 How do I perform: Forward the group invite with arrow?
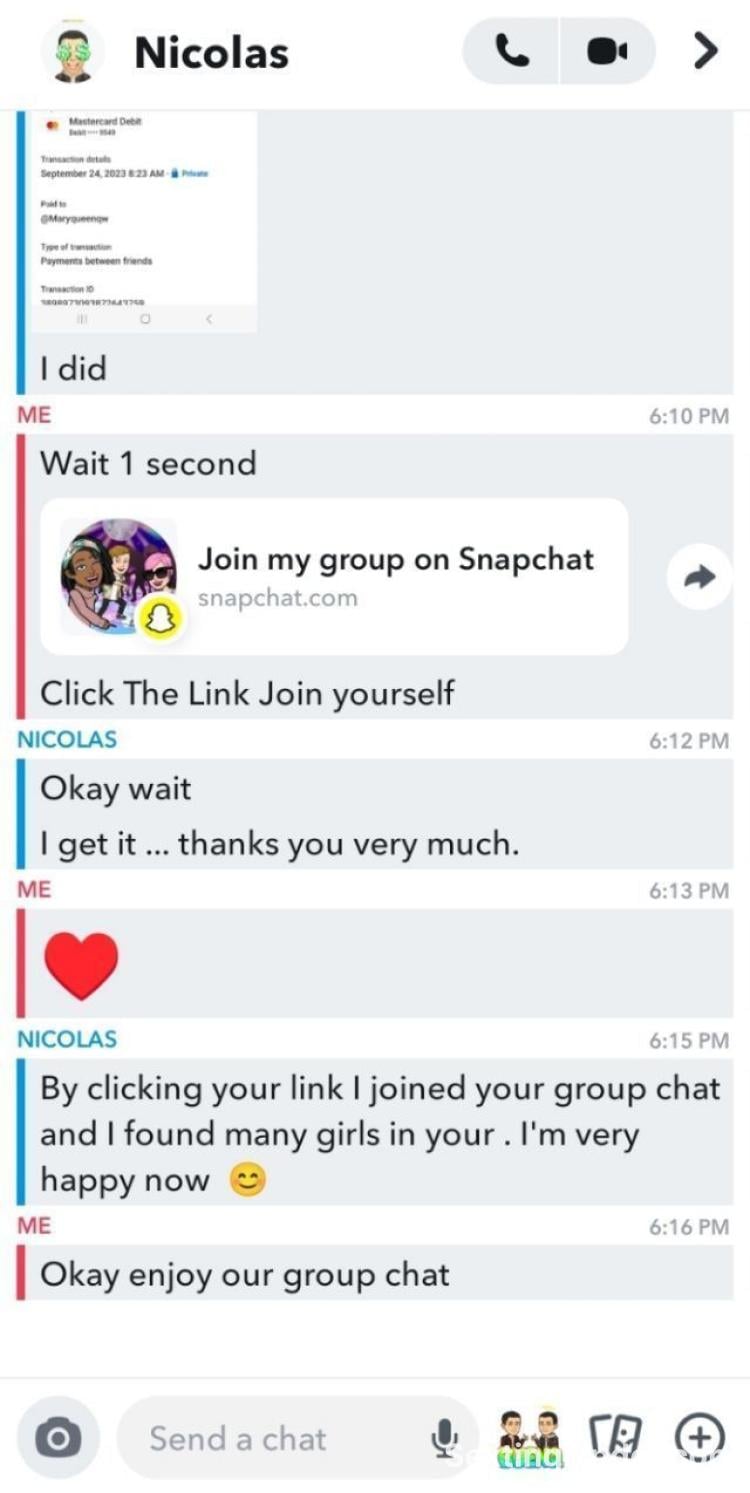(x=700, y=577)
